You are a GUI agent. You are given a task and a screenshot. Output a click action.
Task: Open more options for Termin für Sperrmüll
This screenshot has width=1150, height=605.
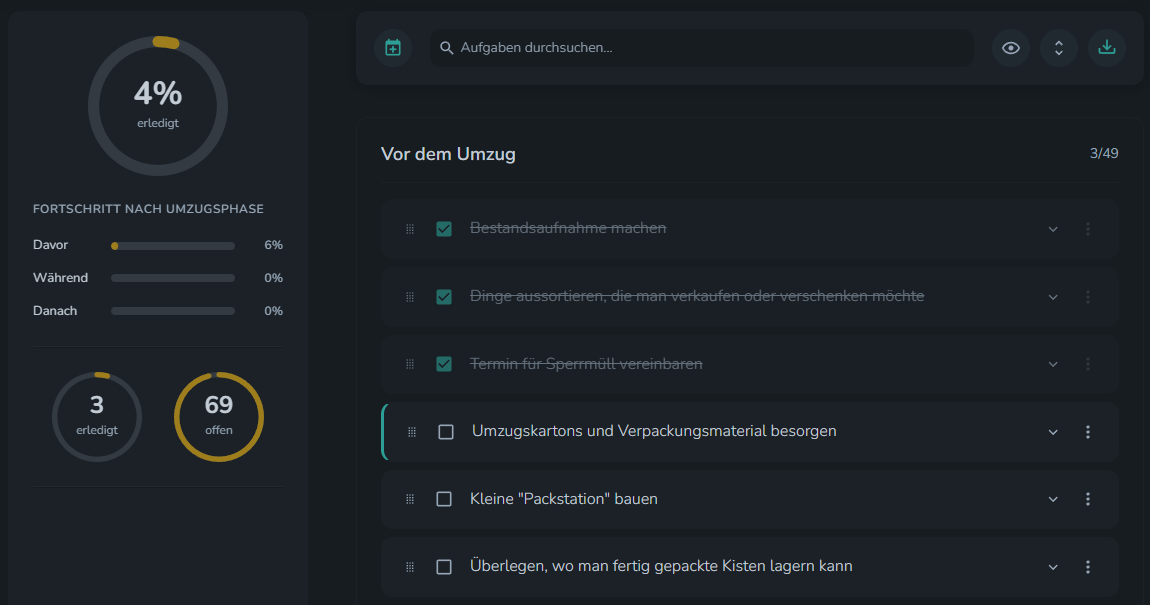tap(1088, 364)
